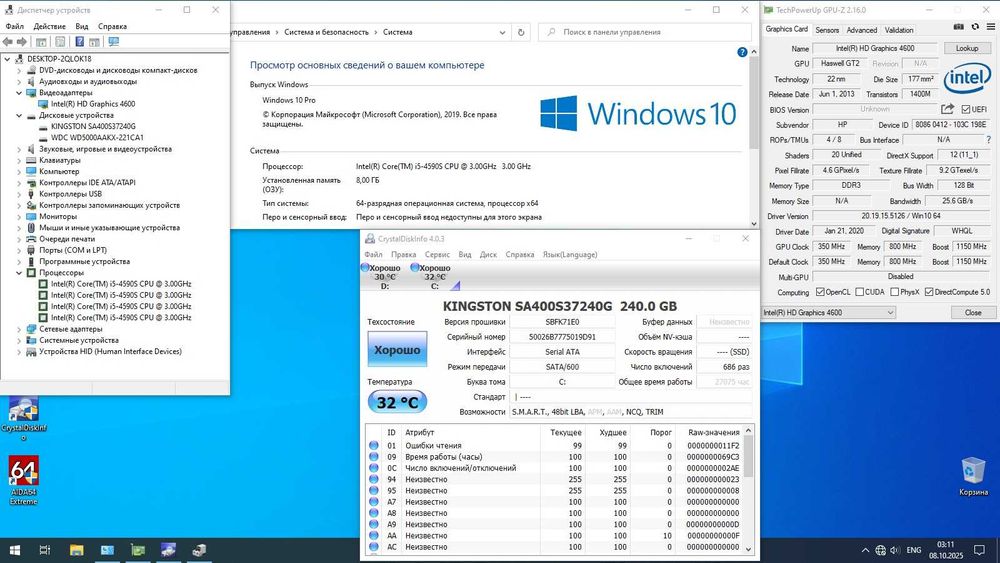This screenshot has width=1000, height=563.
Task: Click Control Panel search field
Action: [644, 32]
